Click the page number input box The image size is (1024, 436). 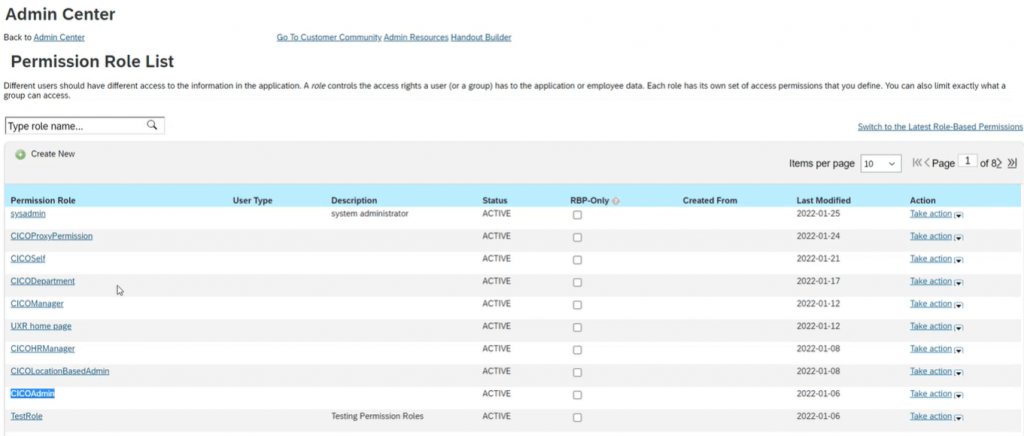[968, 162]
